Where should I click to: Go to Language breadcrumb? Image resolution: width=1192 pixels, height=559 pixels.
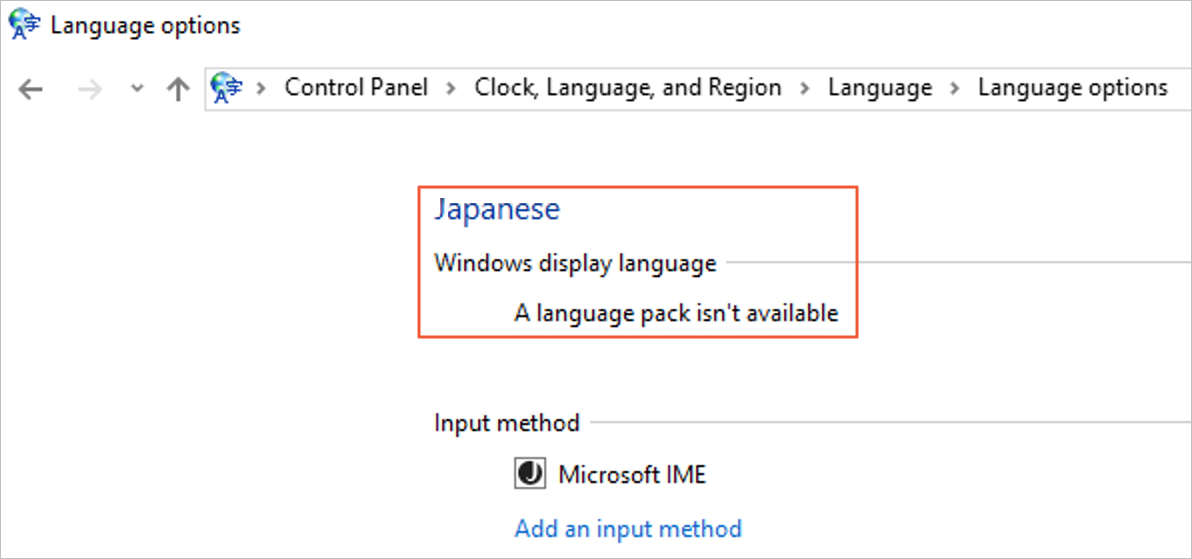(880, 87)
